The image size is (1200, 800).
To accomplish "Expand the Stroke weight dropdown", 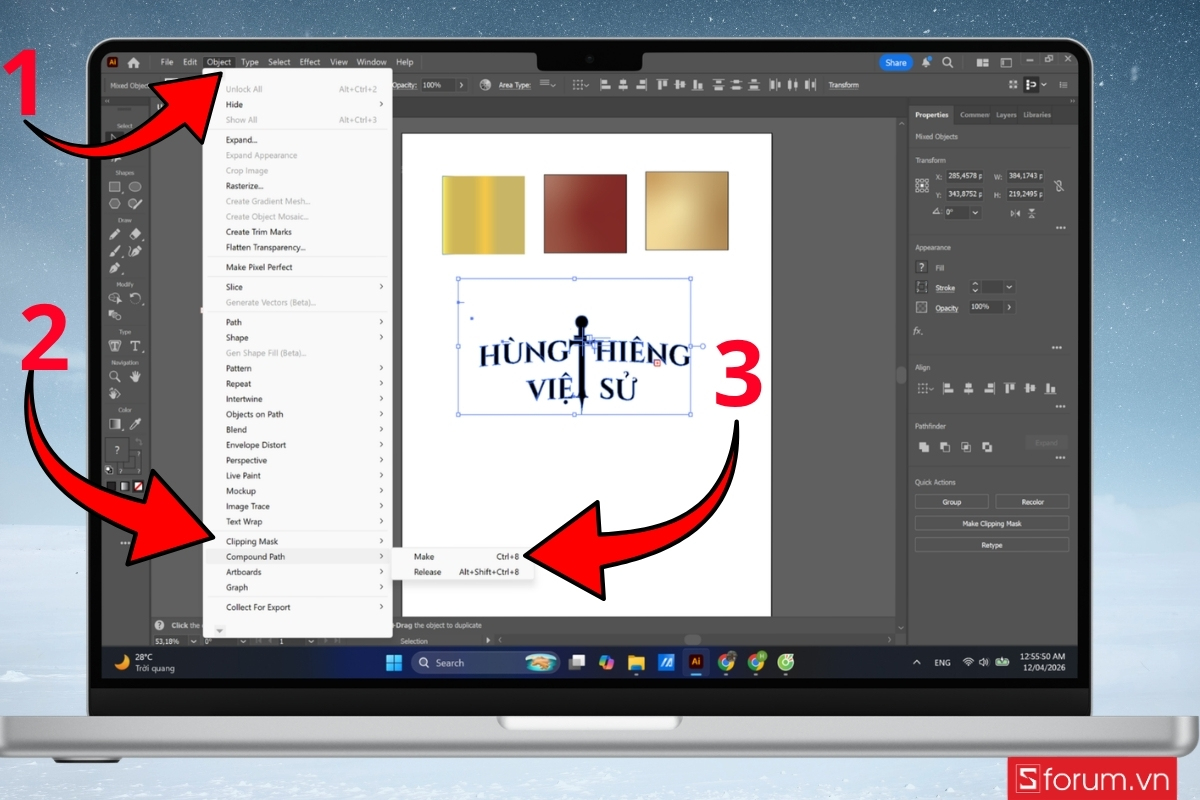I will click(x=1008, y=286).
